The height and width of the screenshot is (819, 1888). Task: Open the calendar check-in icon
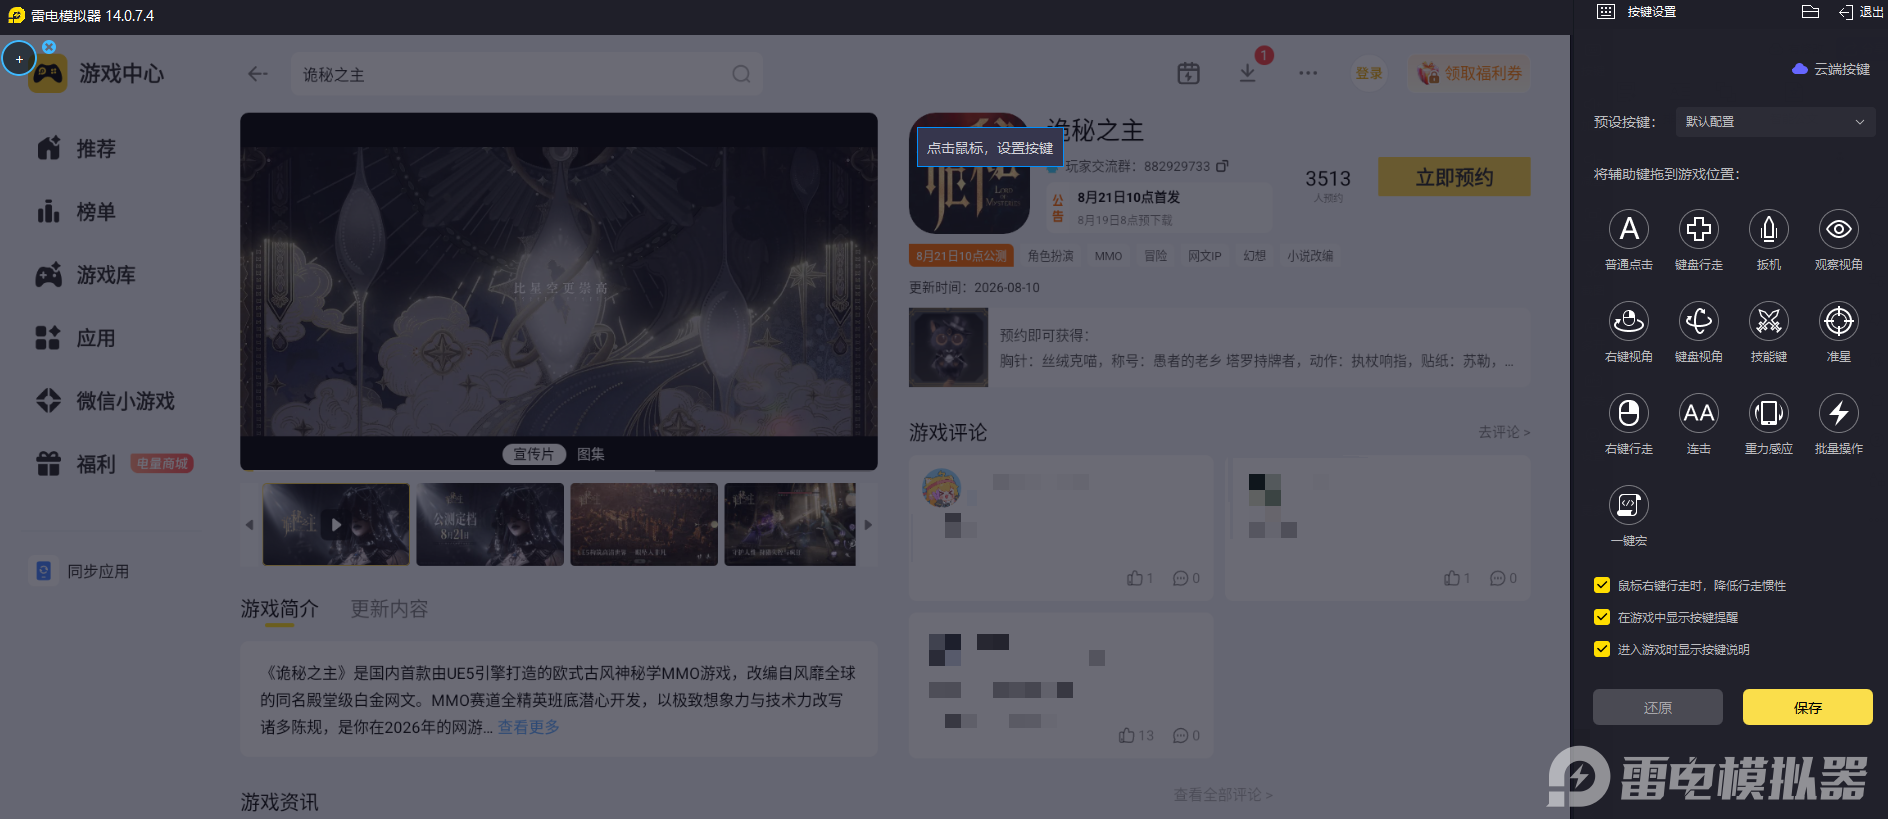tap(1188, 73)
